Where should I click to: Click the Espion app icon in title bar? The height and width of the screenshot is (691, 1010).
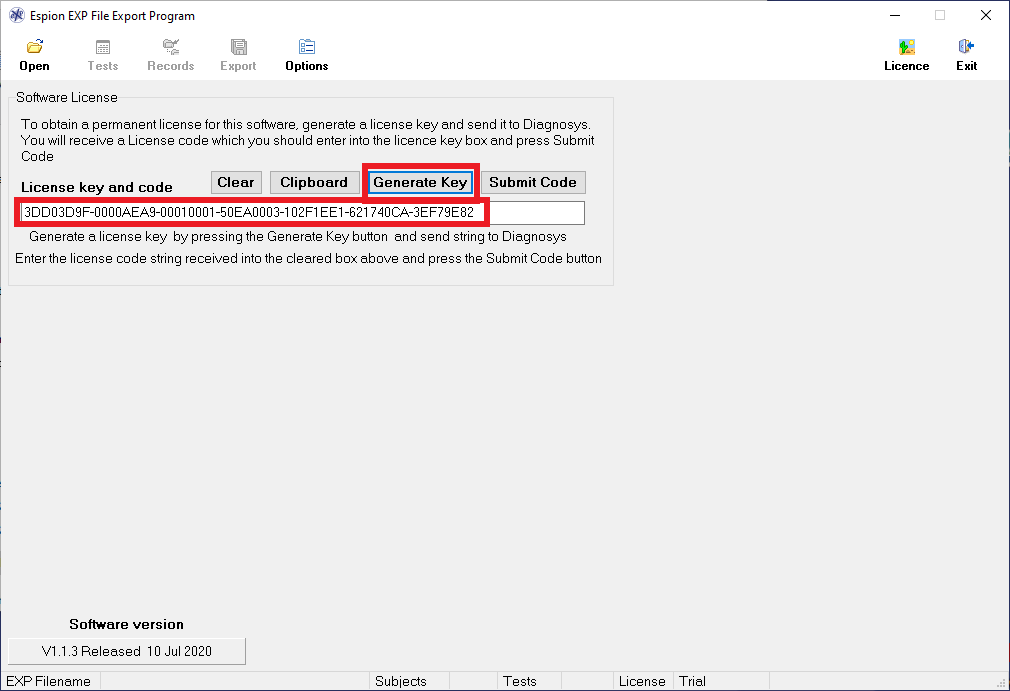[16, 15]
